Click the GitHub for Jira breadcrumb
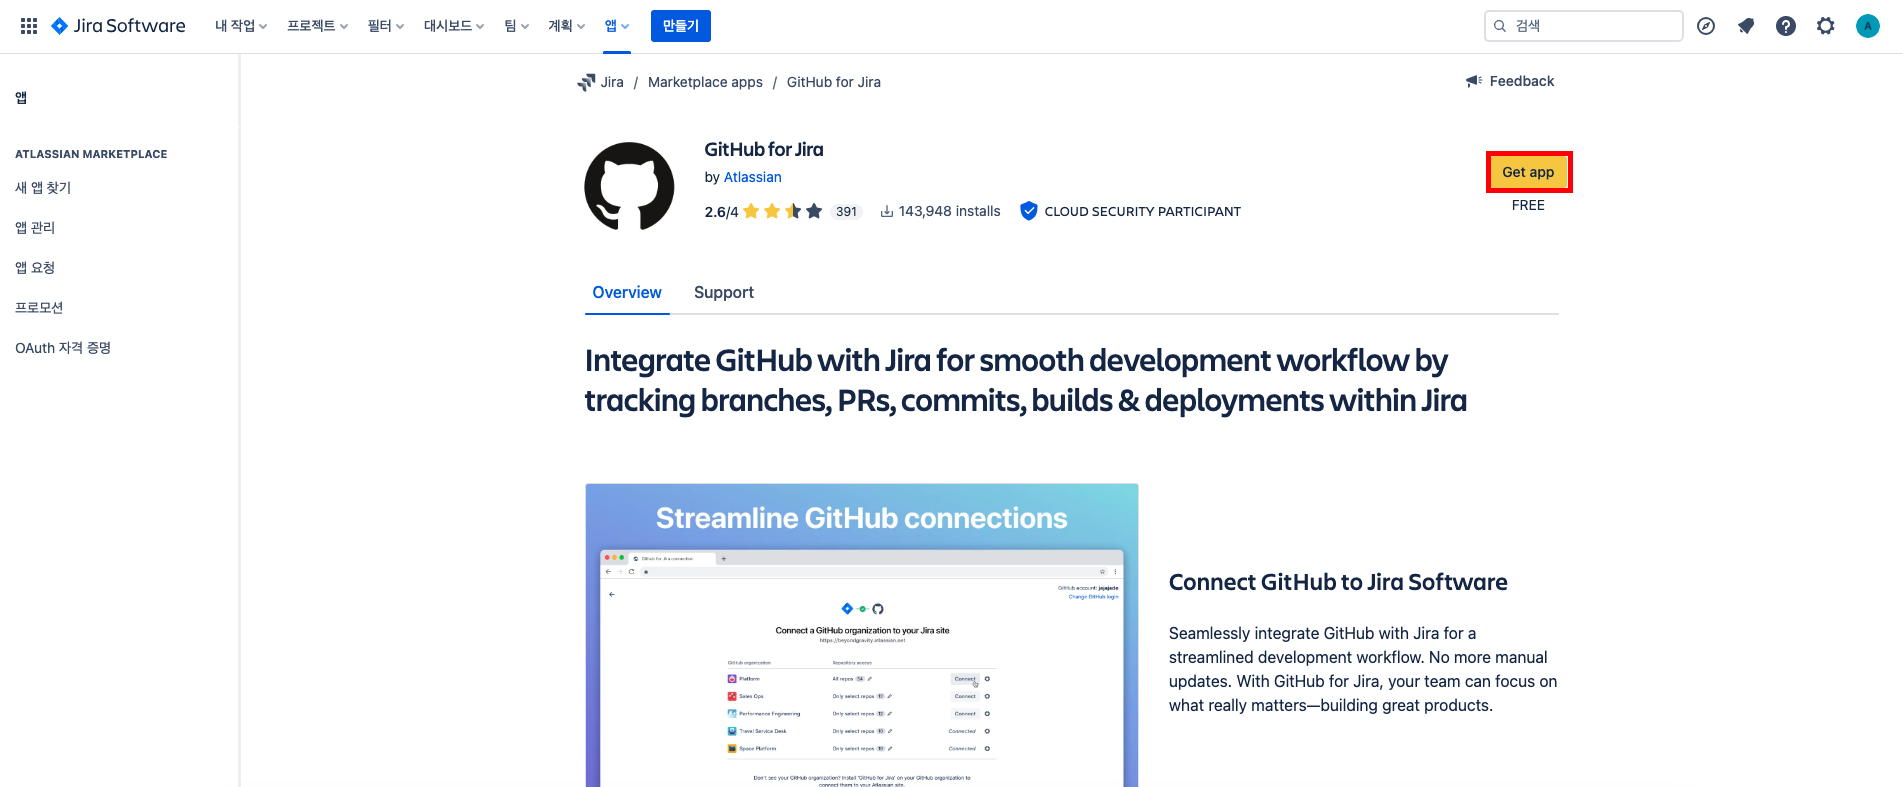This screenshot has width=1903, height=787. pos(834,82)
